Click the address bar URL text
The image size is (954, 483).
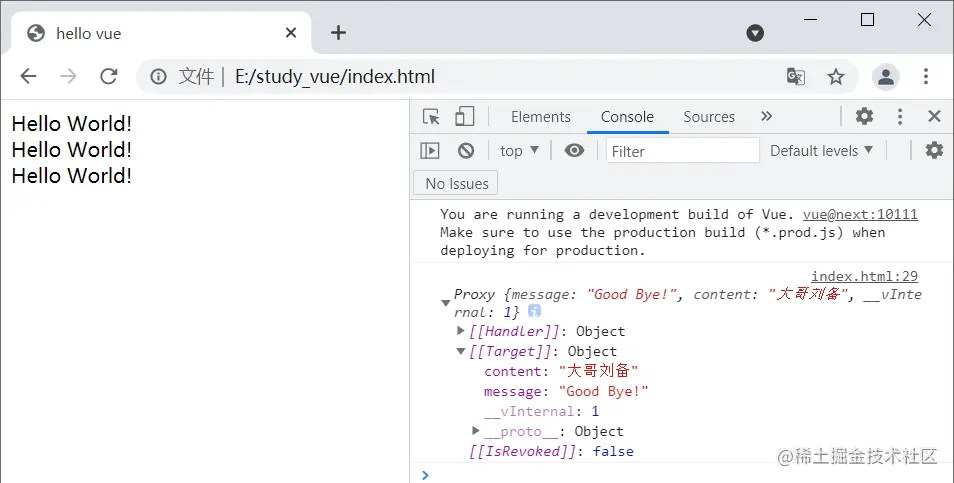coord(335,77)
